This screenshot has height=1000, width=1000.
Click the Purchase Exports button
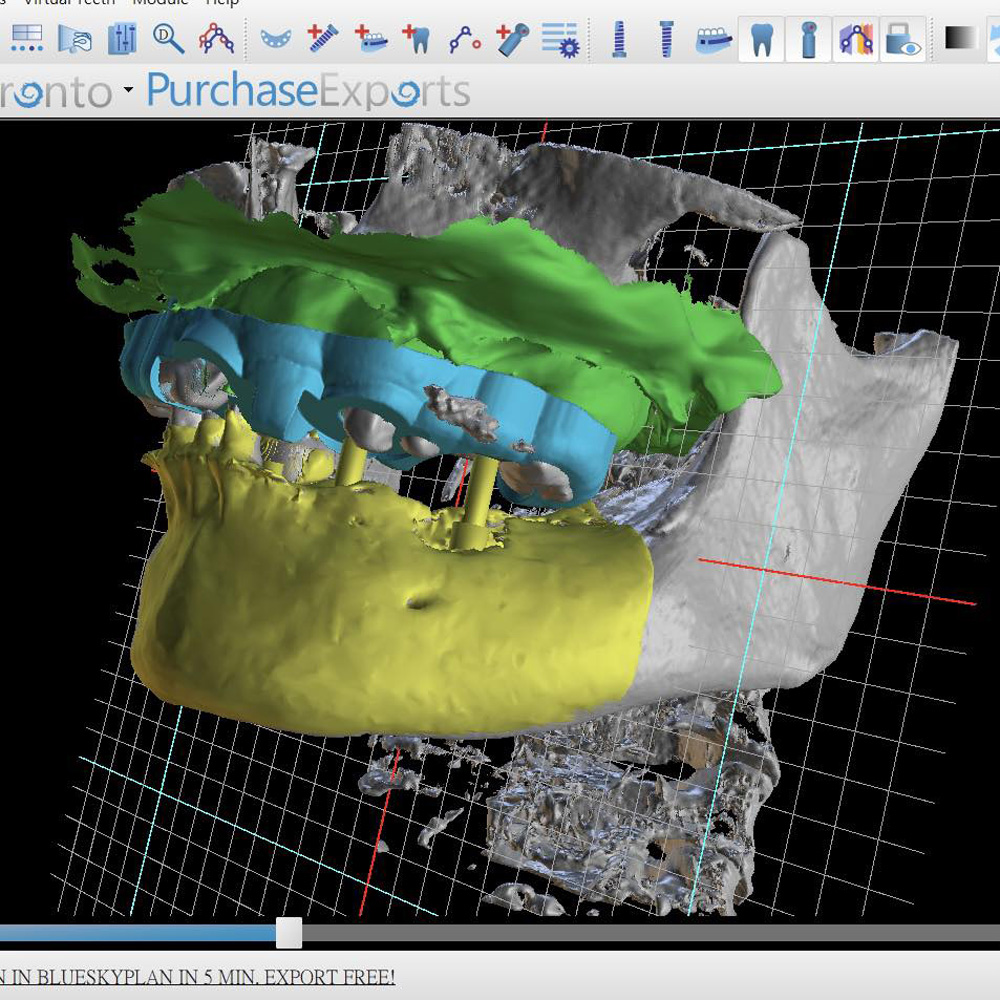coord(308,91)
